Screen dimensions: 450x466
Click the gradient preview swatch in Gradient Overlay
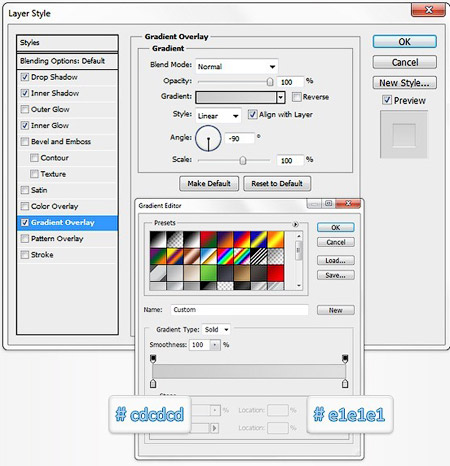point(236,97)
